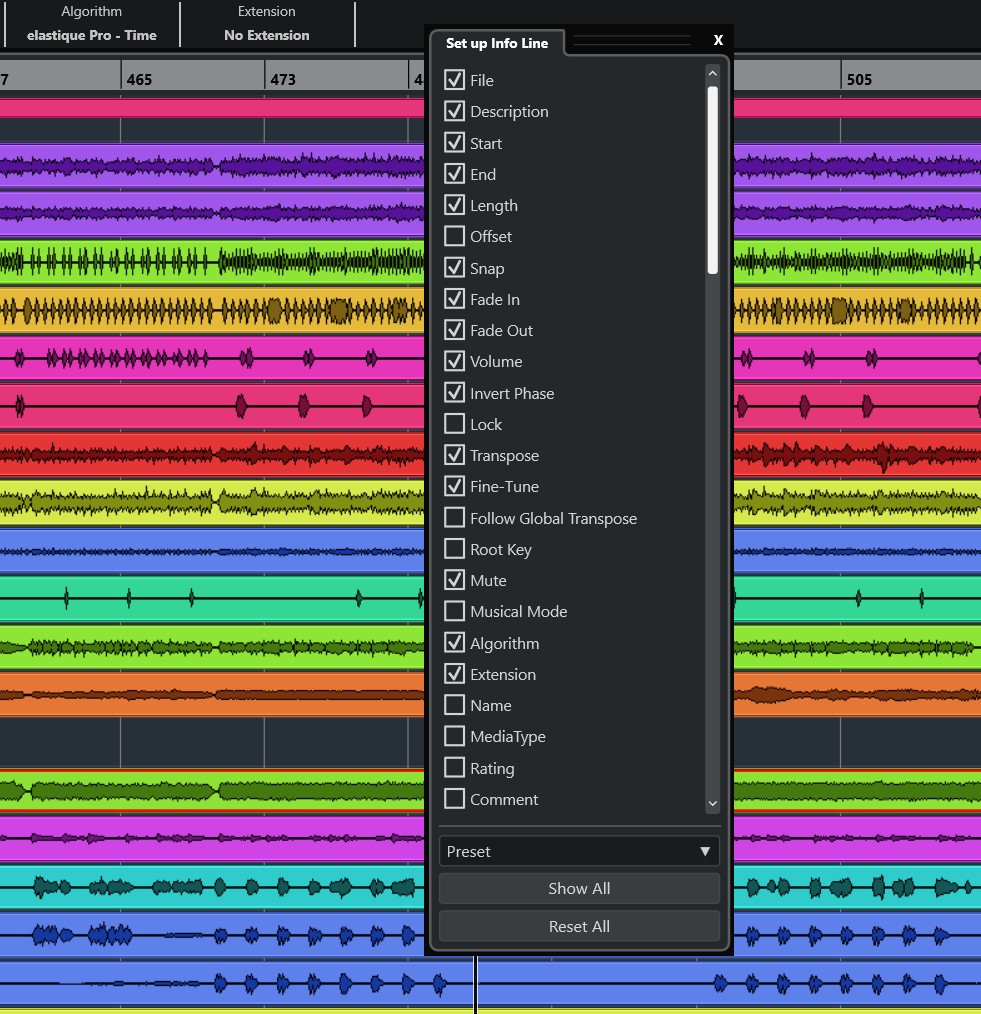Disable the Invert Phase option
Viewport: 981px width, 1014px height.
coord(454,393)
